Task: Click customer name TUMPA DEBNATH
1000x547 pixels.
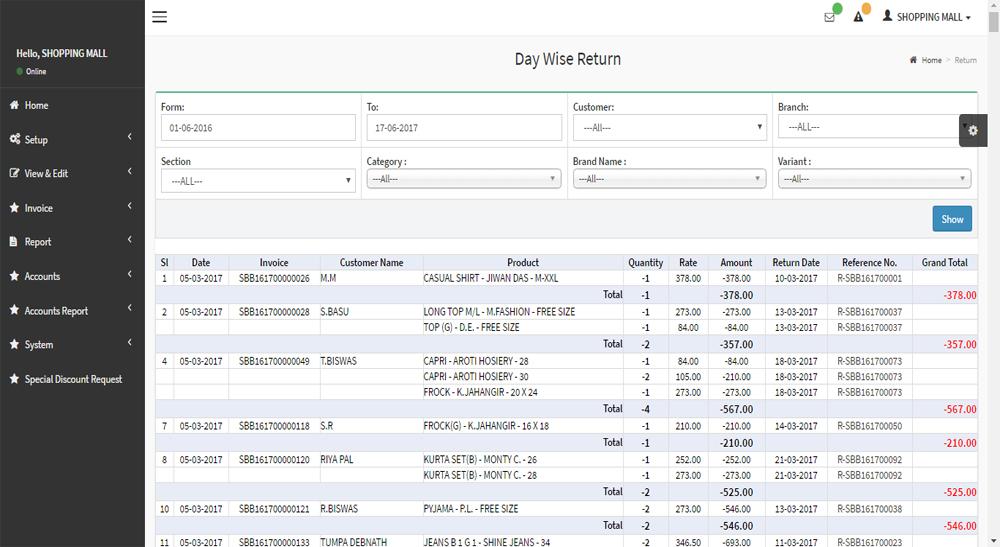Action: 353,542
